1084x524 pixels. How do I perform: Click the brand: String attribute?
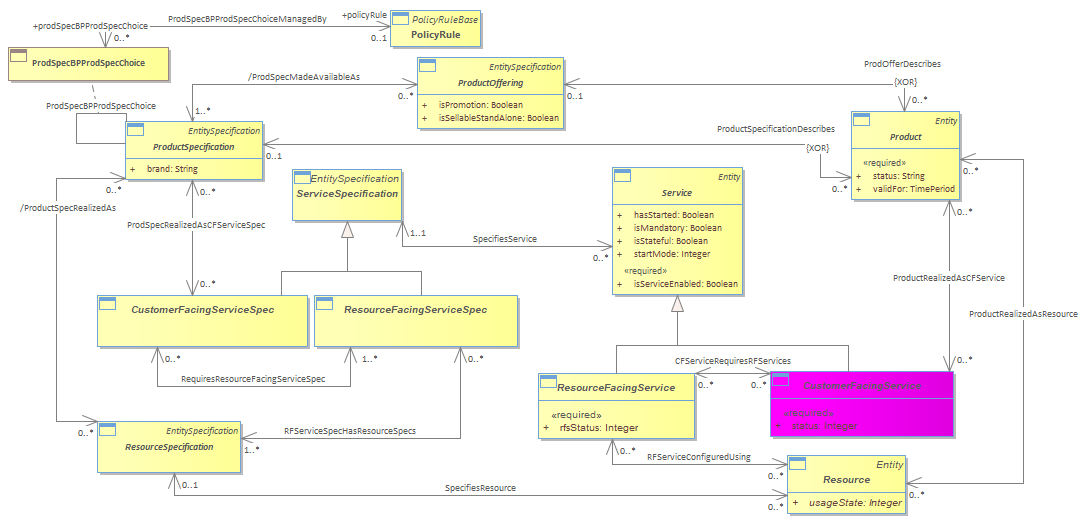(x=172, y=169)
